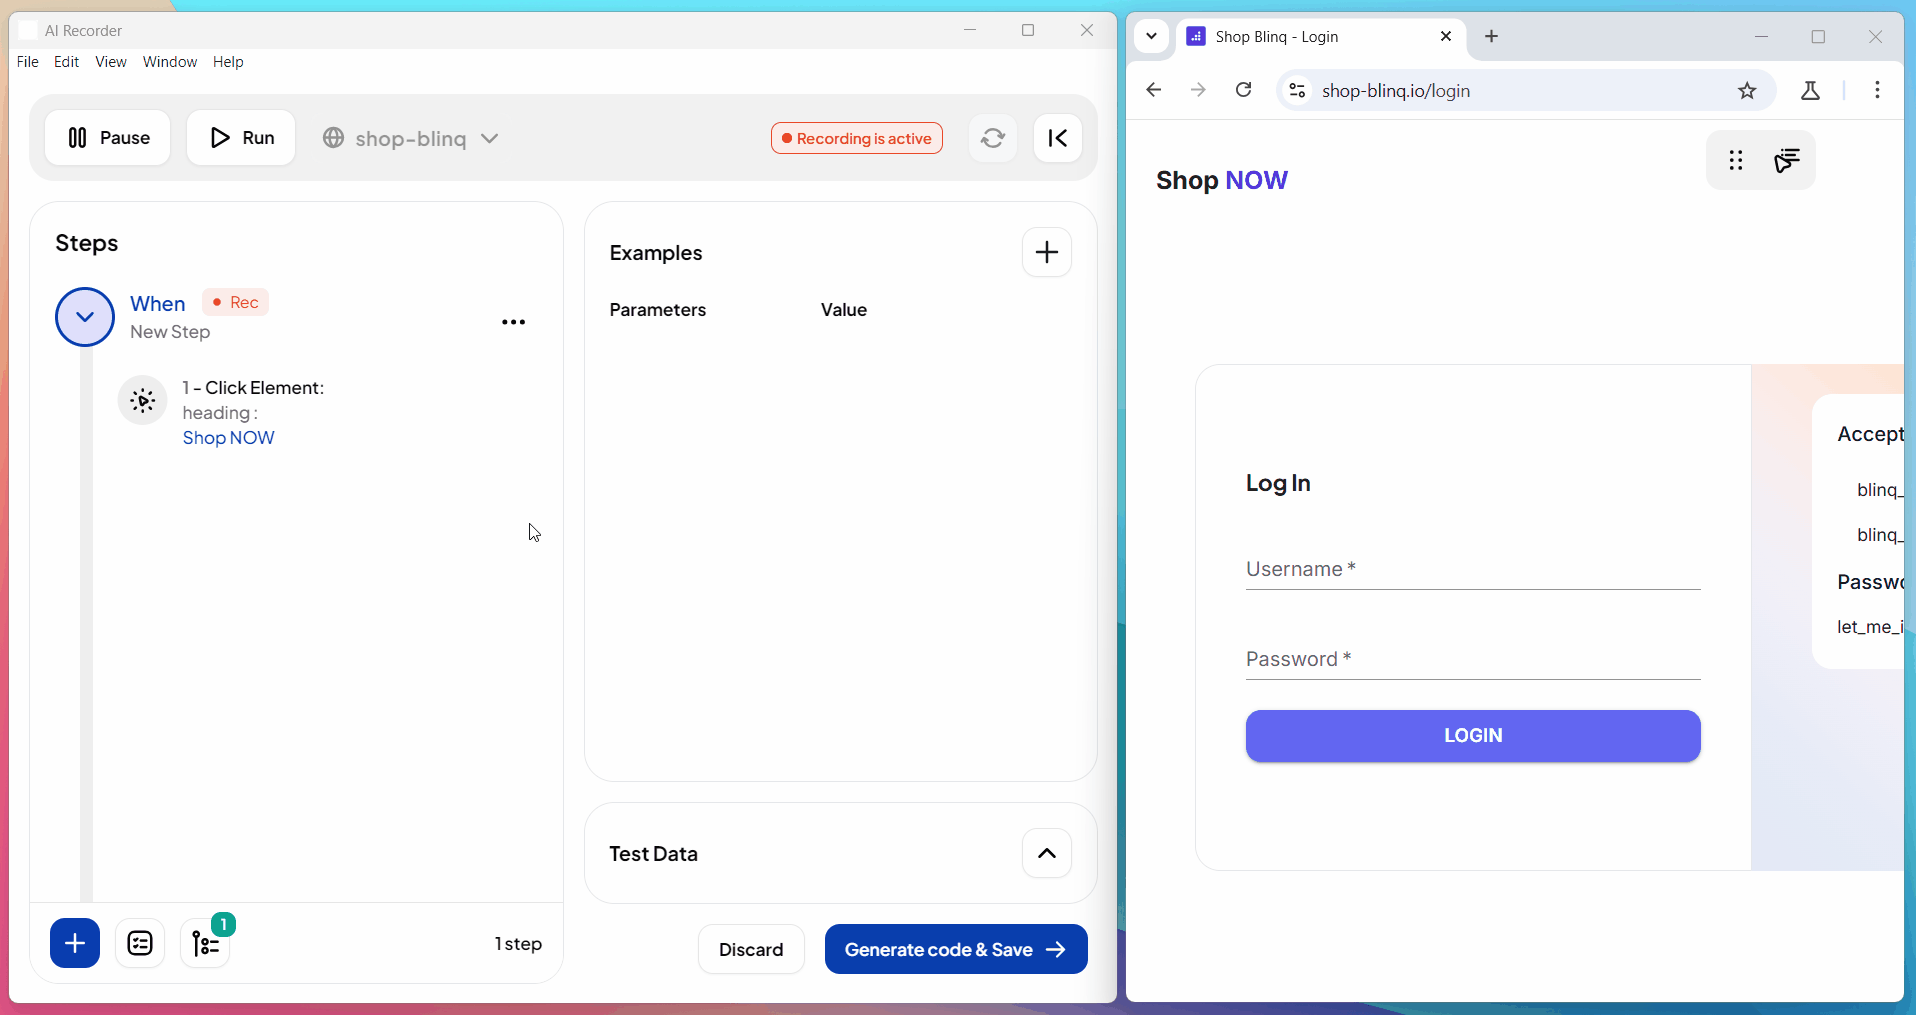Bookmark this page with the star icon
Image resolution: width=1916 pixels, height=1015 pixels.
(x=1747, y=91)
